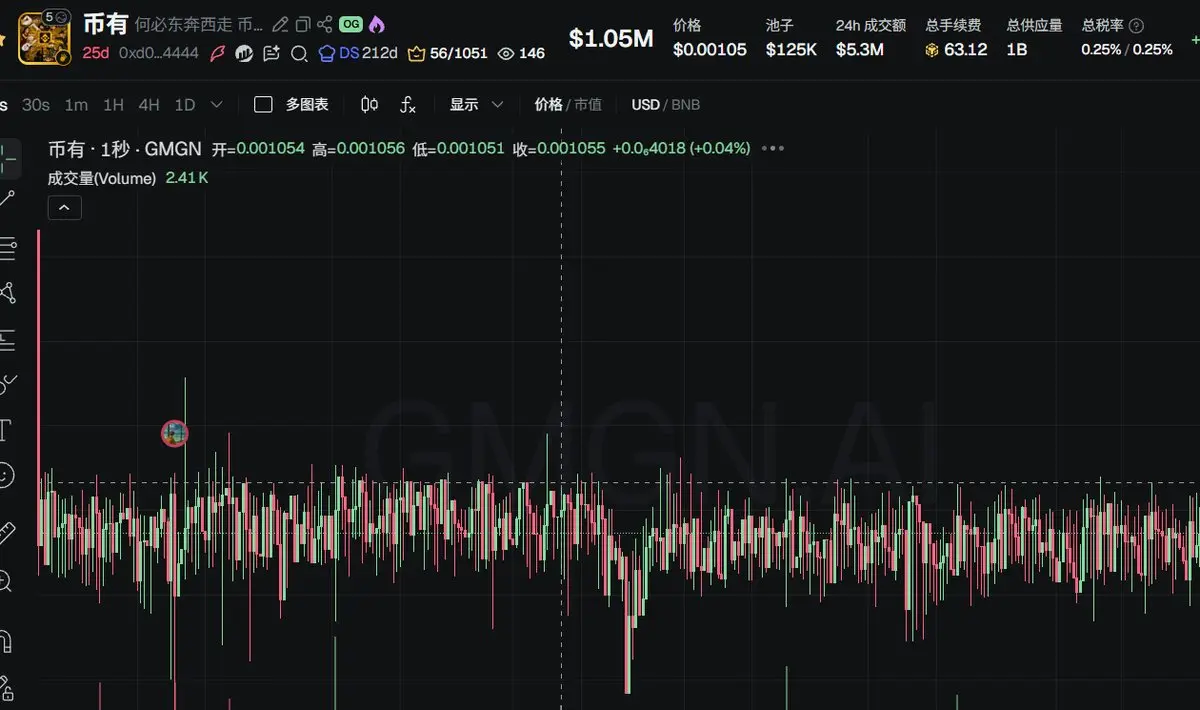The height and width of the screenshot is (710, 1200).
Task: Click the pink feather icon
Action: click(217, 53)
